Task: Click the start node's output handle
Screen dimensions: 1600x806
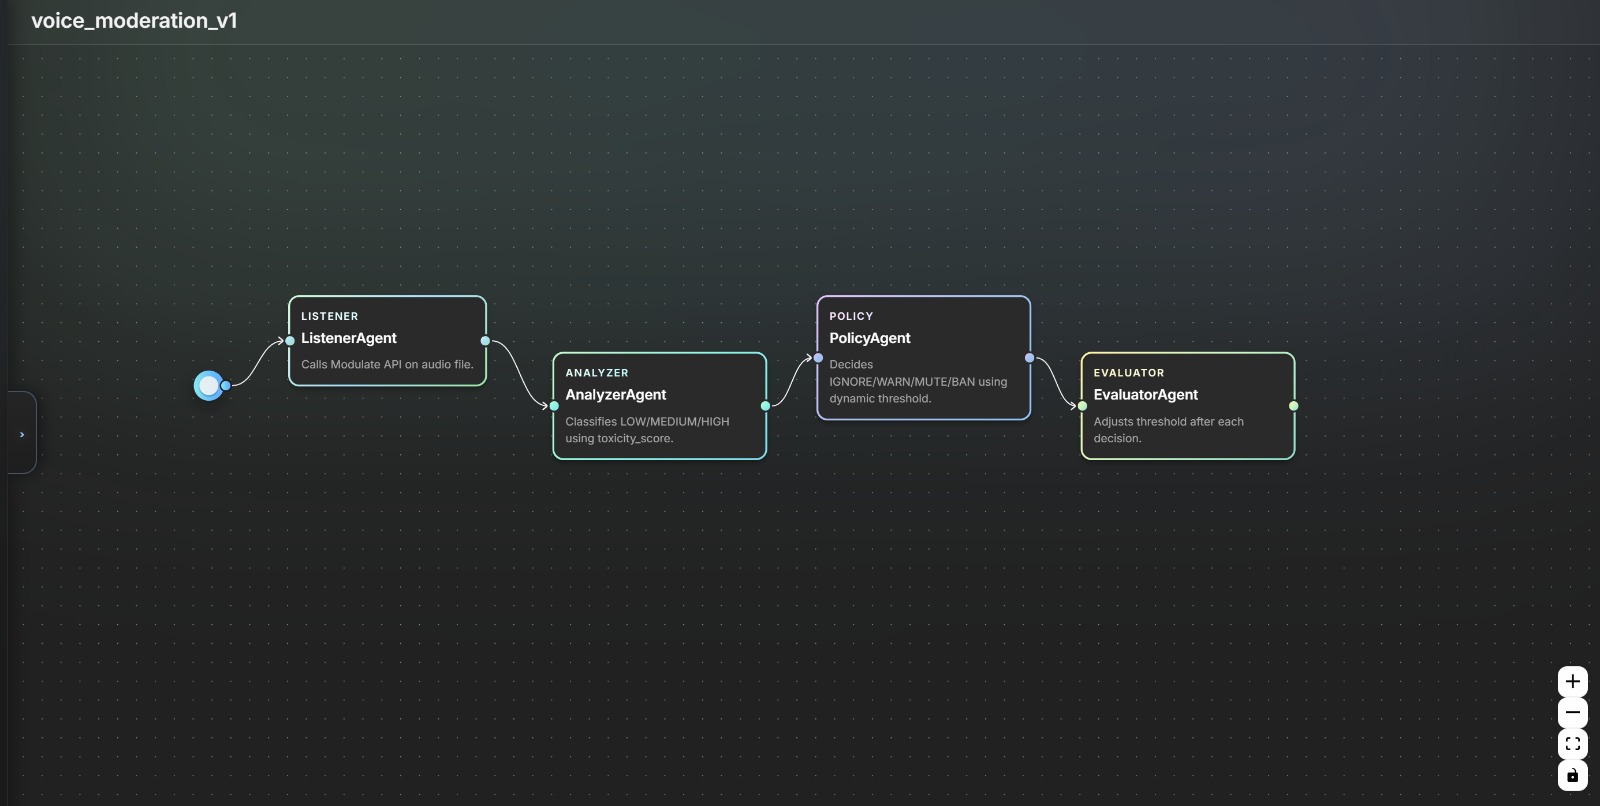Action: click(x=226, y=385)
